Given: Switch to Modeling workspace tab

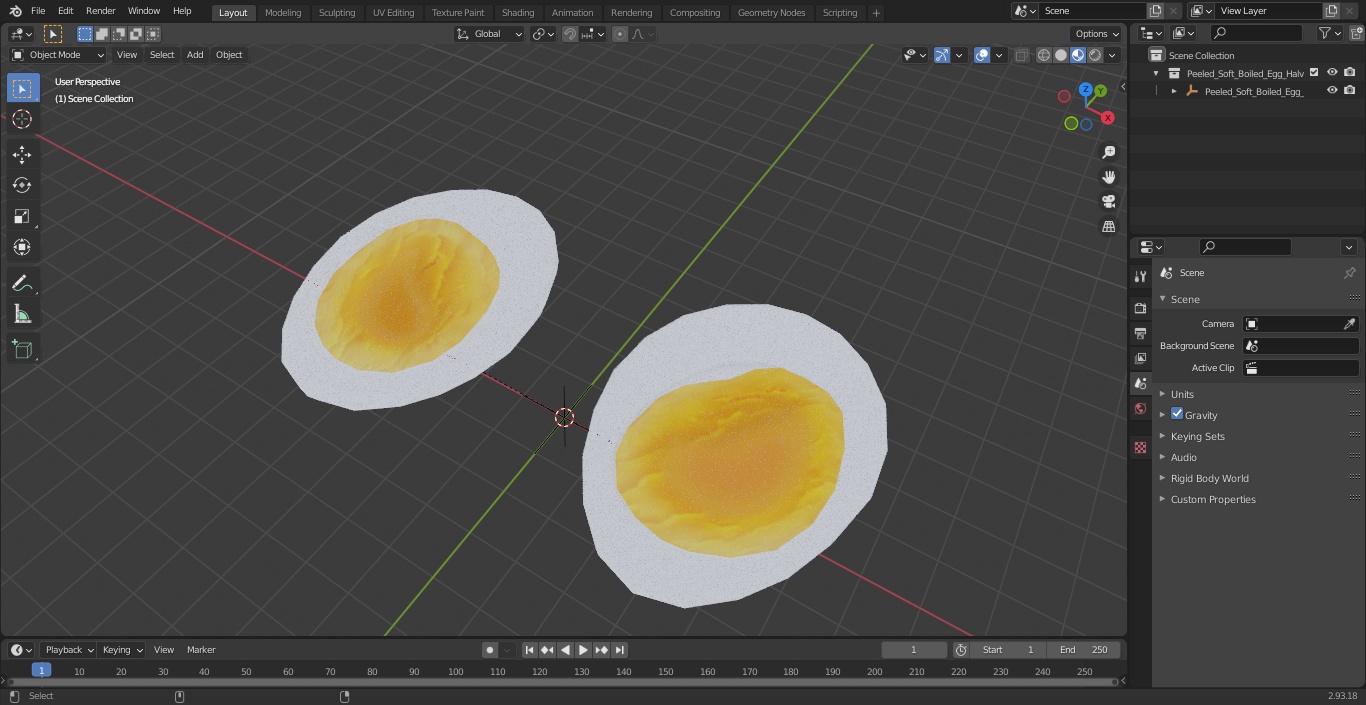Looking at the screenshot, I should [x=283, y=13].
